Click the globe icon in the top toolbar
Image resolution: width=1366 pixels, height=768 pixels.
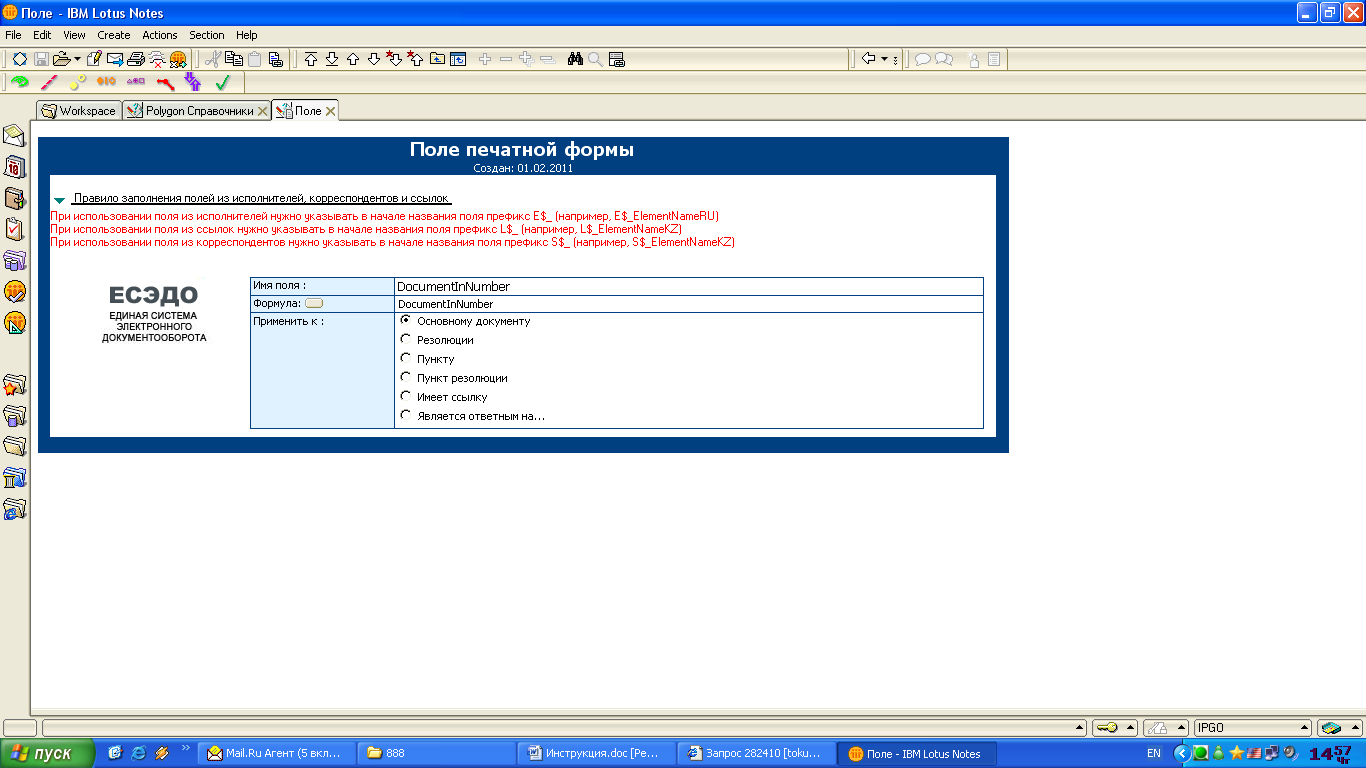coord(178,59)
